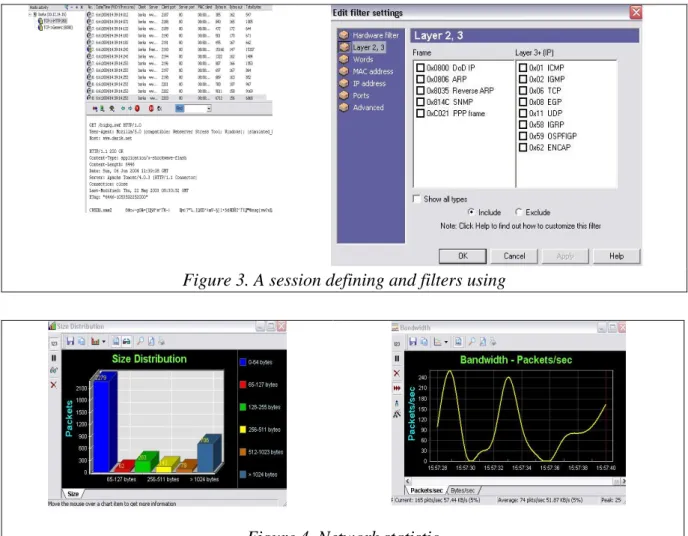The image size is (688, 536).
Task: Click the magnifier zoom icon in Bandwidth toolbar
Action: [x=472, y=342]
